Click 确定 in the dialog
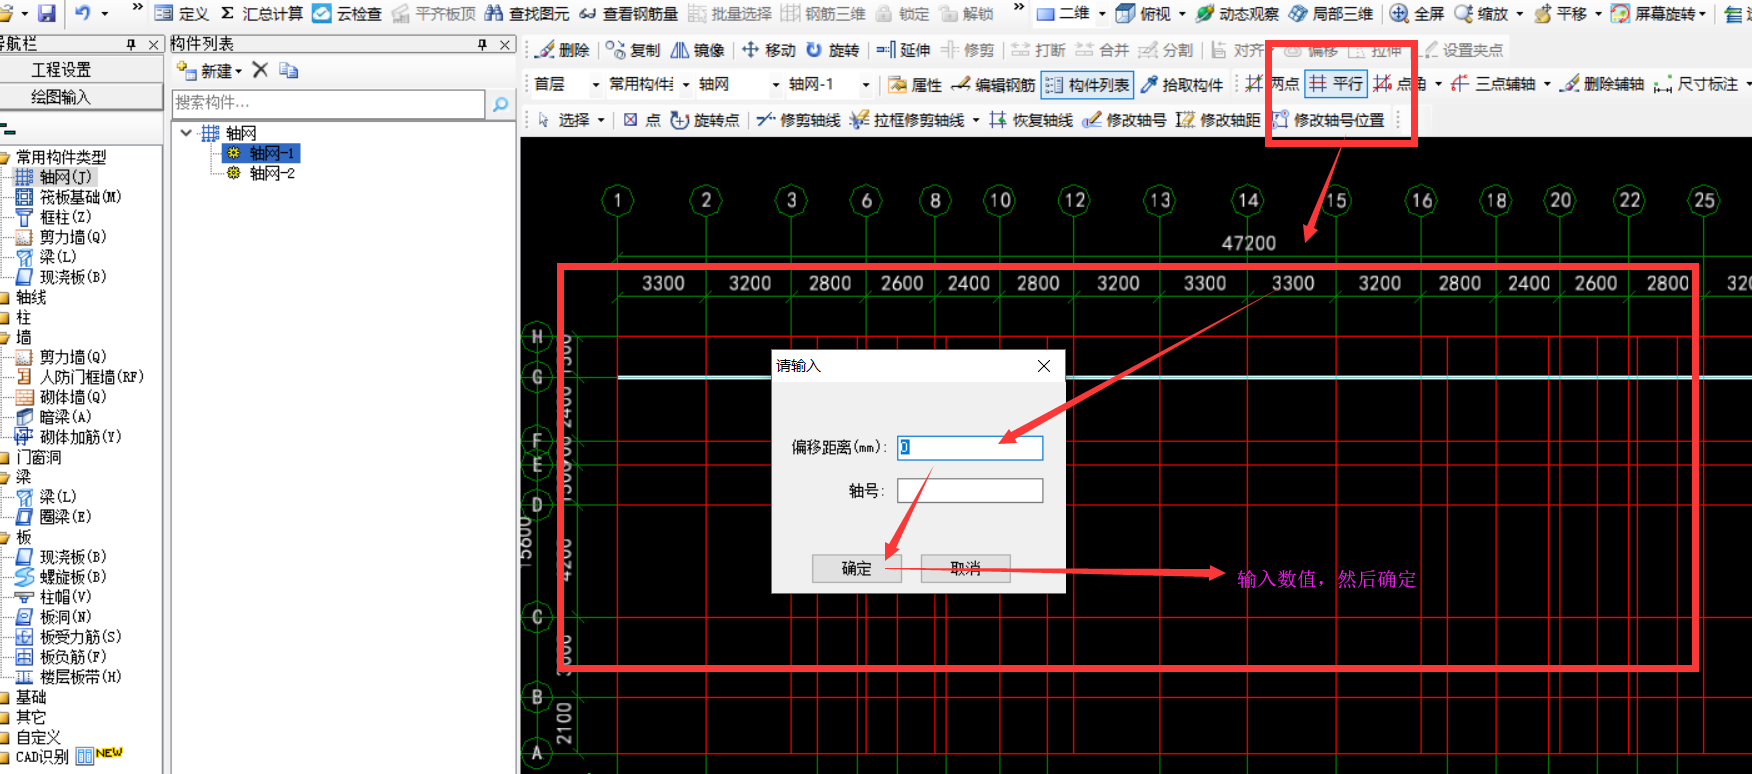 [856, 568]
